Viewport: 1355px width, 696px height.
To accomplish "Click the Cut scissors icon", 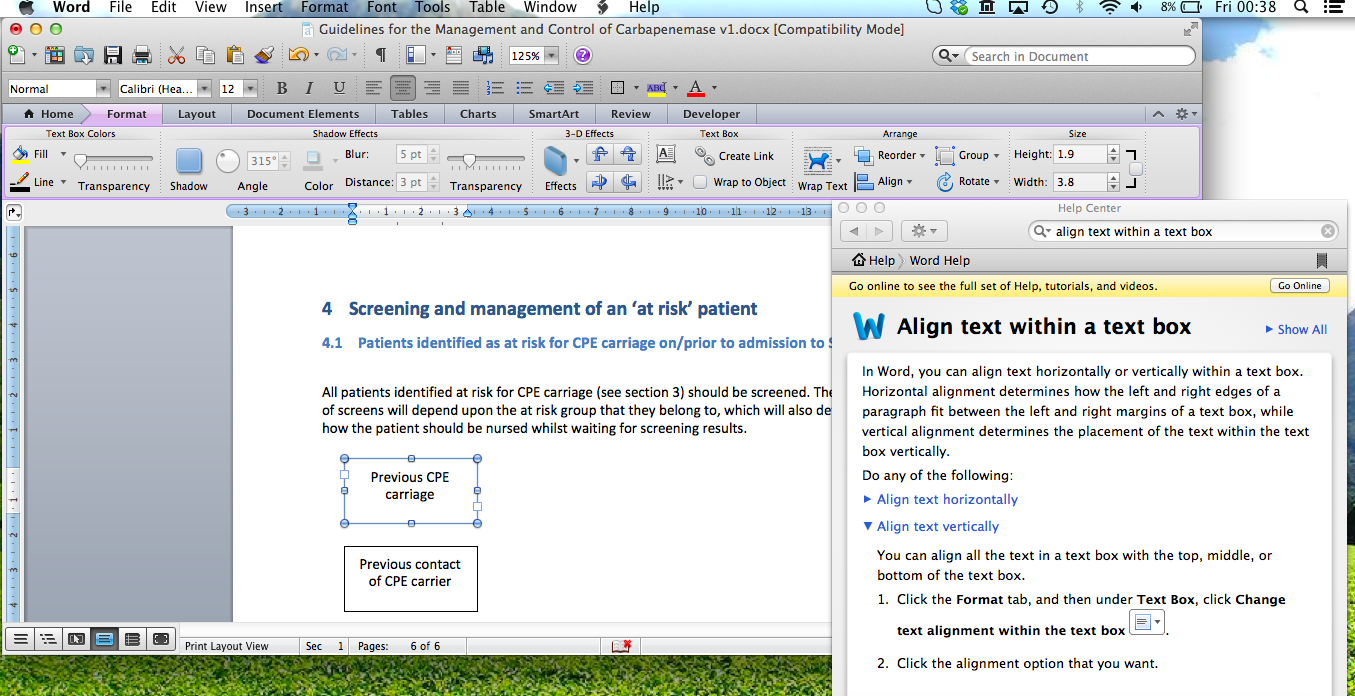I will (x=177, y=55).
